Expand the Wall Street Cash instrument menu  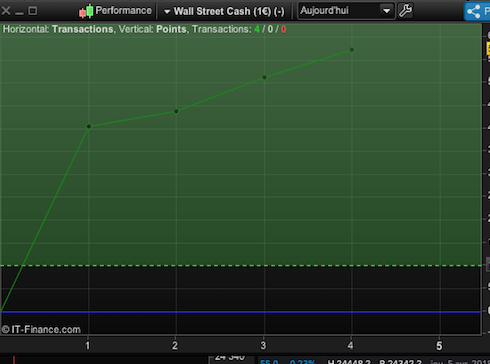tap(167, 12)
